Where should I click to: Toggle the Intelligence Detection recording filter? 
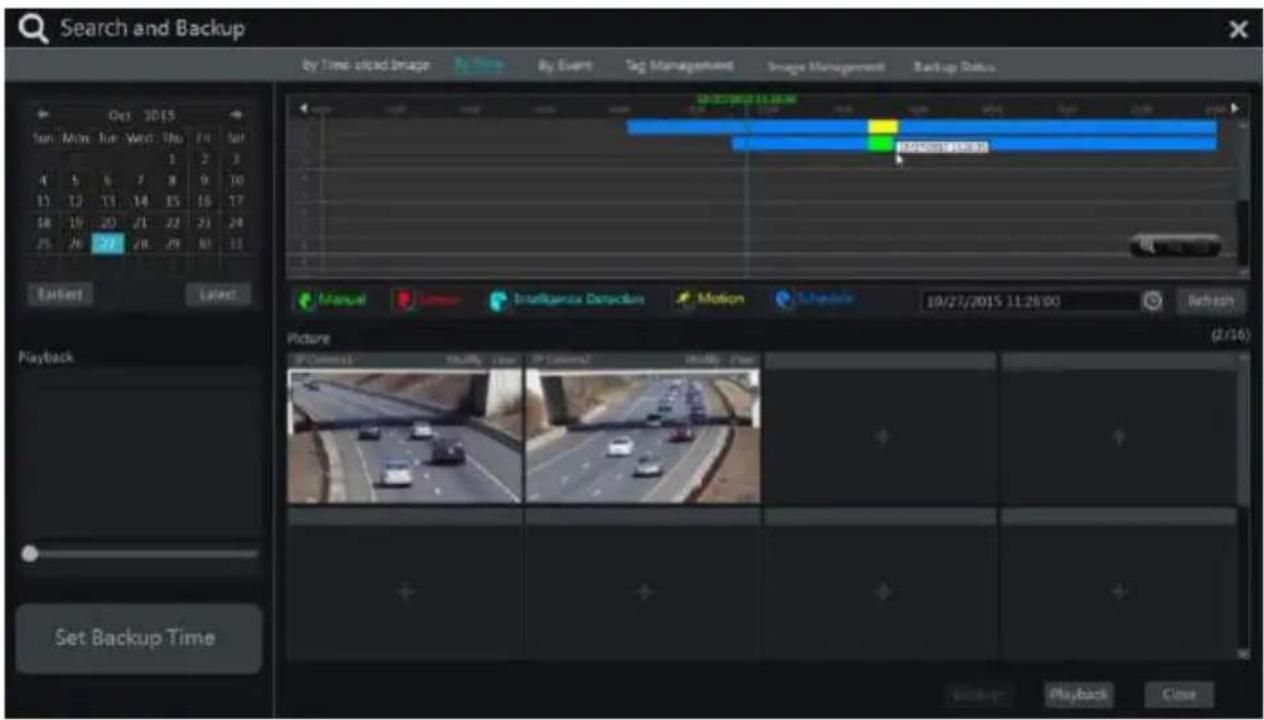click(566, 300)
